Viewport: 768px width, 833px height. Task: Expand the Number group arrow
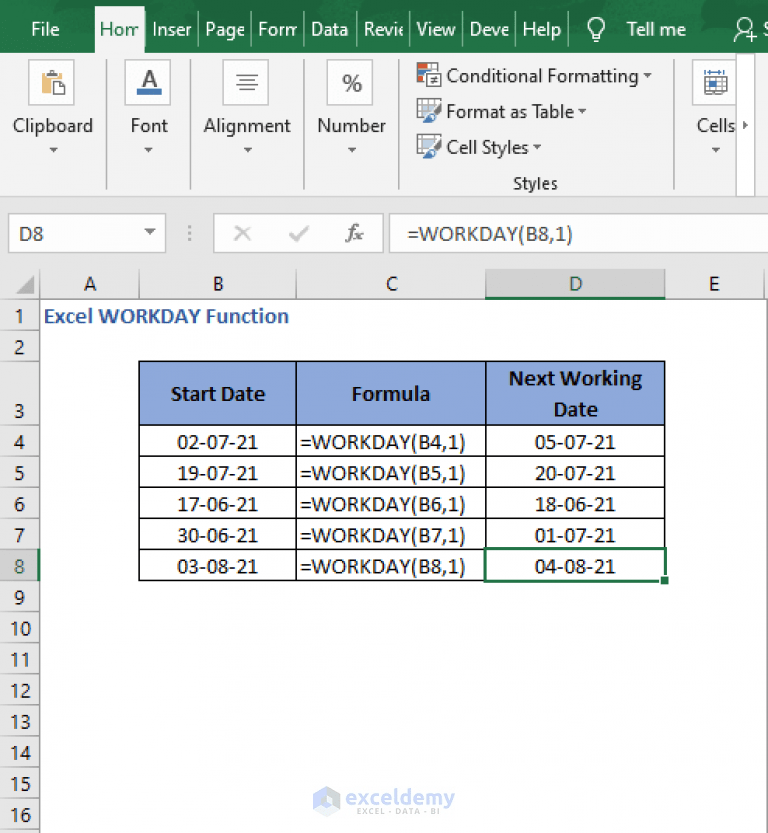click(352, 150)
